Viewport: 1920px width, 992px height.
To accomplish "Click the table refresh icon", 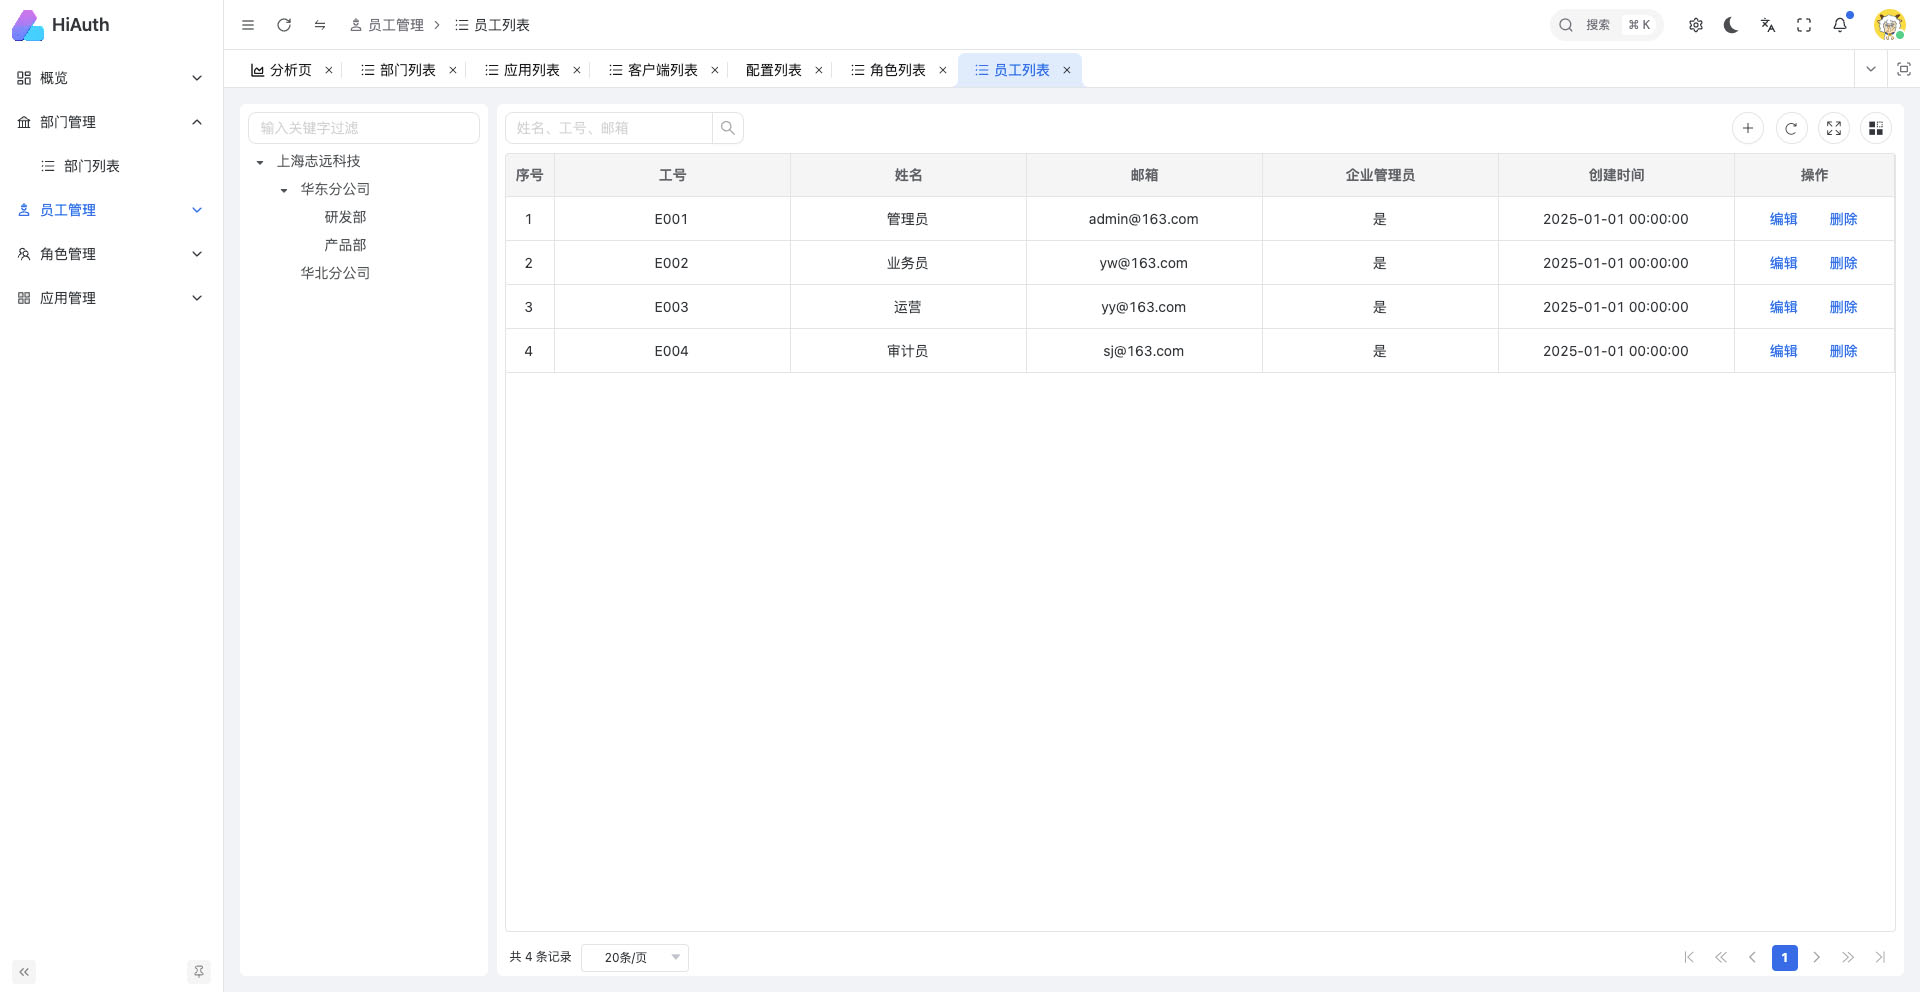I will (1791, 128).
